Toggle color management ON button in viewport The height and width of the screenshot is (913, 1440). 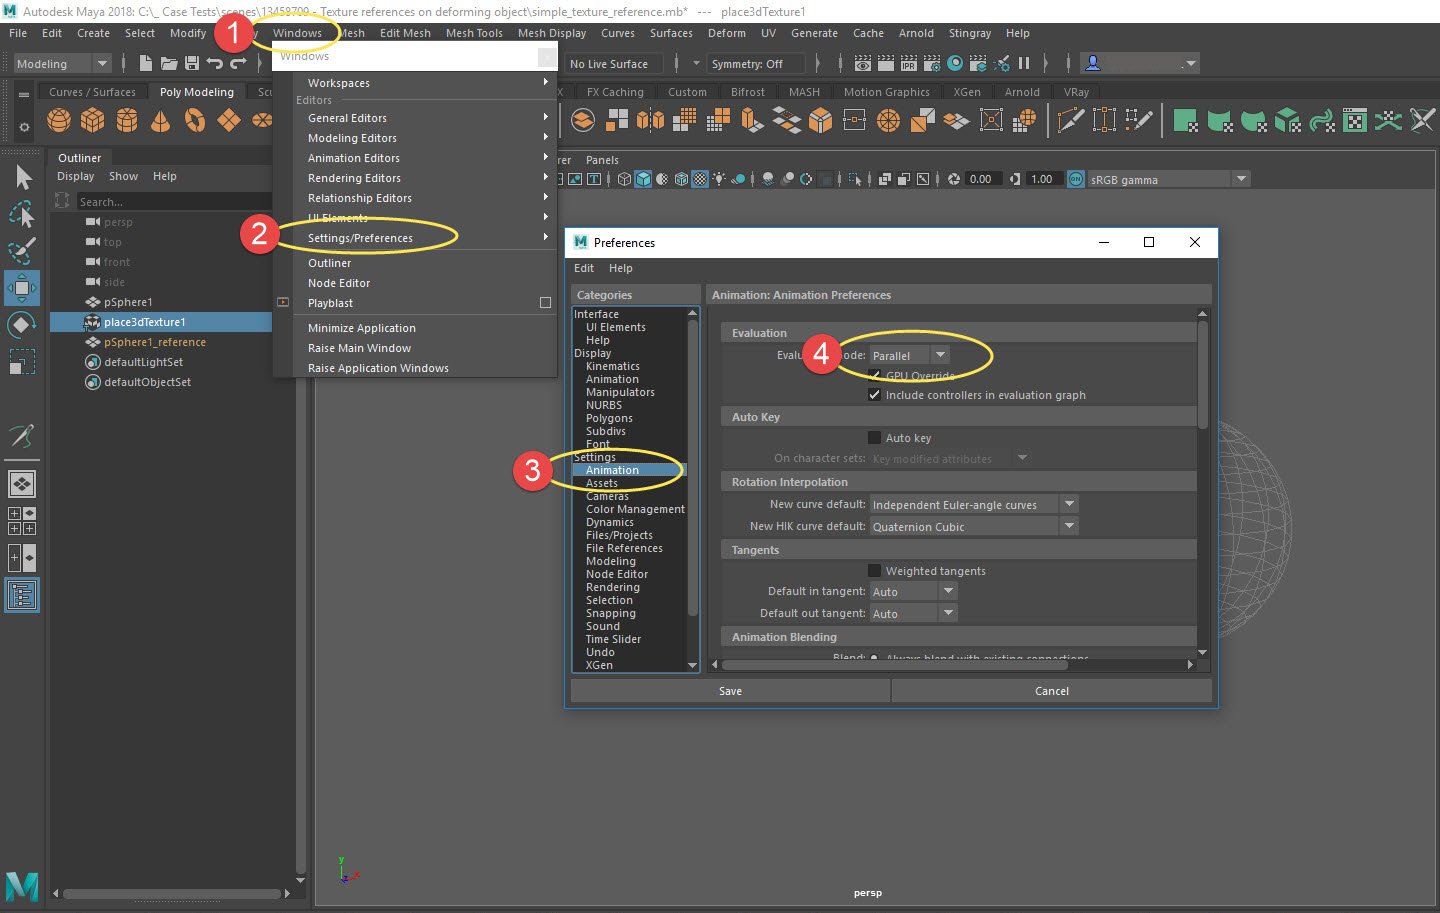[x=1076, y=179]
